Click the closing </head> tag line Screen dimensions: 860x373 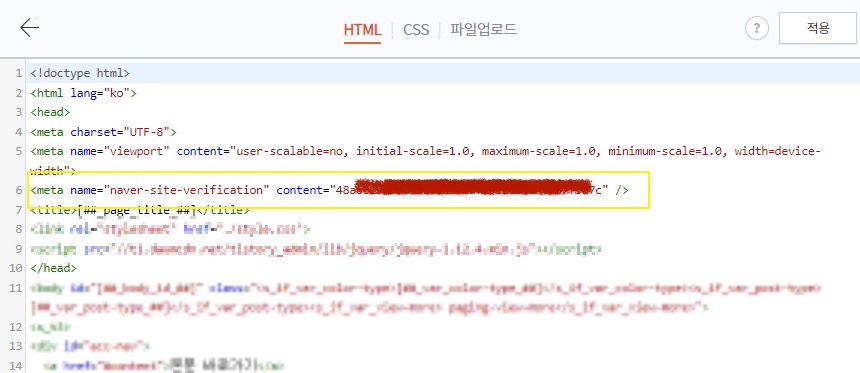tap(54, 268)
